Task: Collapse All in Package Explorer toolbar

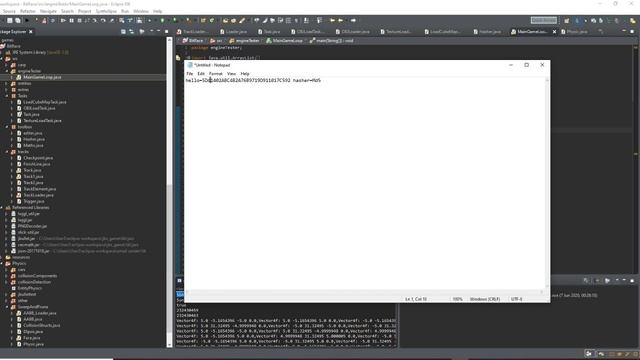Action: [x=123, y=31]
